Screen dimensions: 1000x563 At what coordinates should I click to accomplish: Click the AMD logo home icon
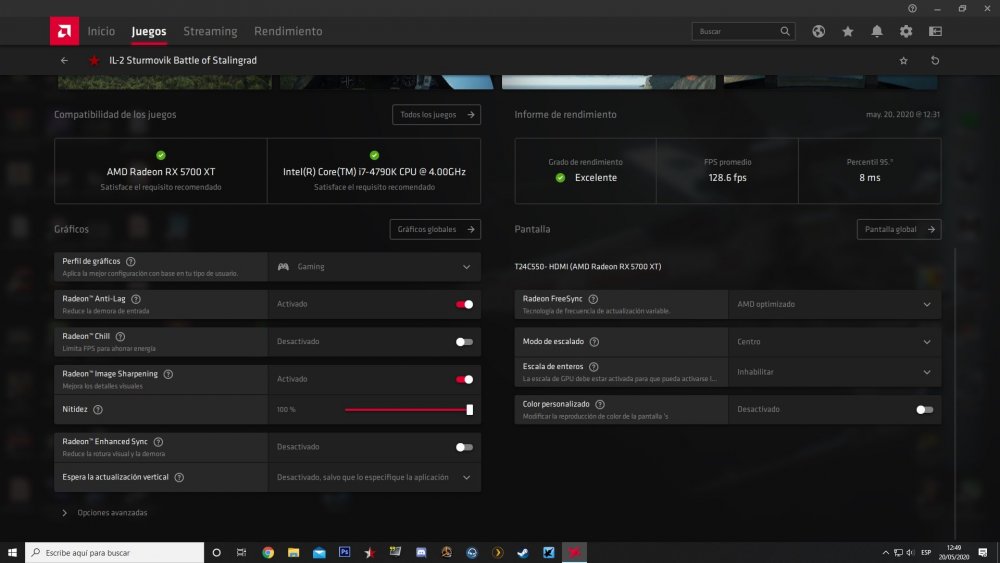[x=64, y=31]
